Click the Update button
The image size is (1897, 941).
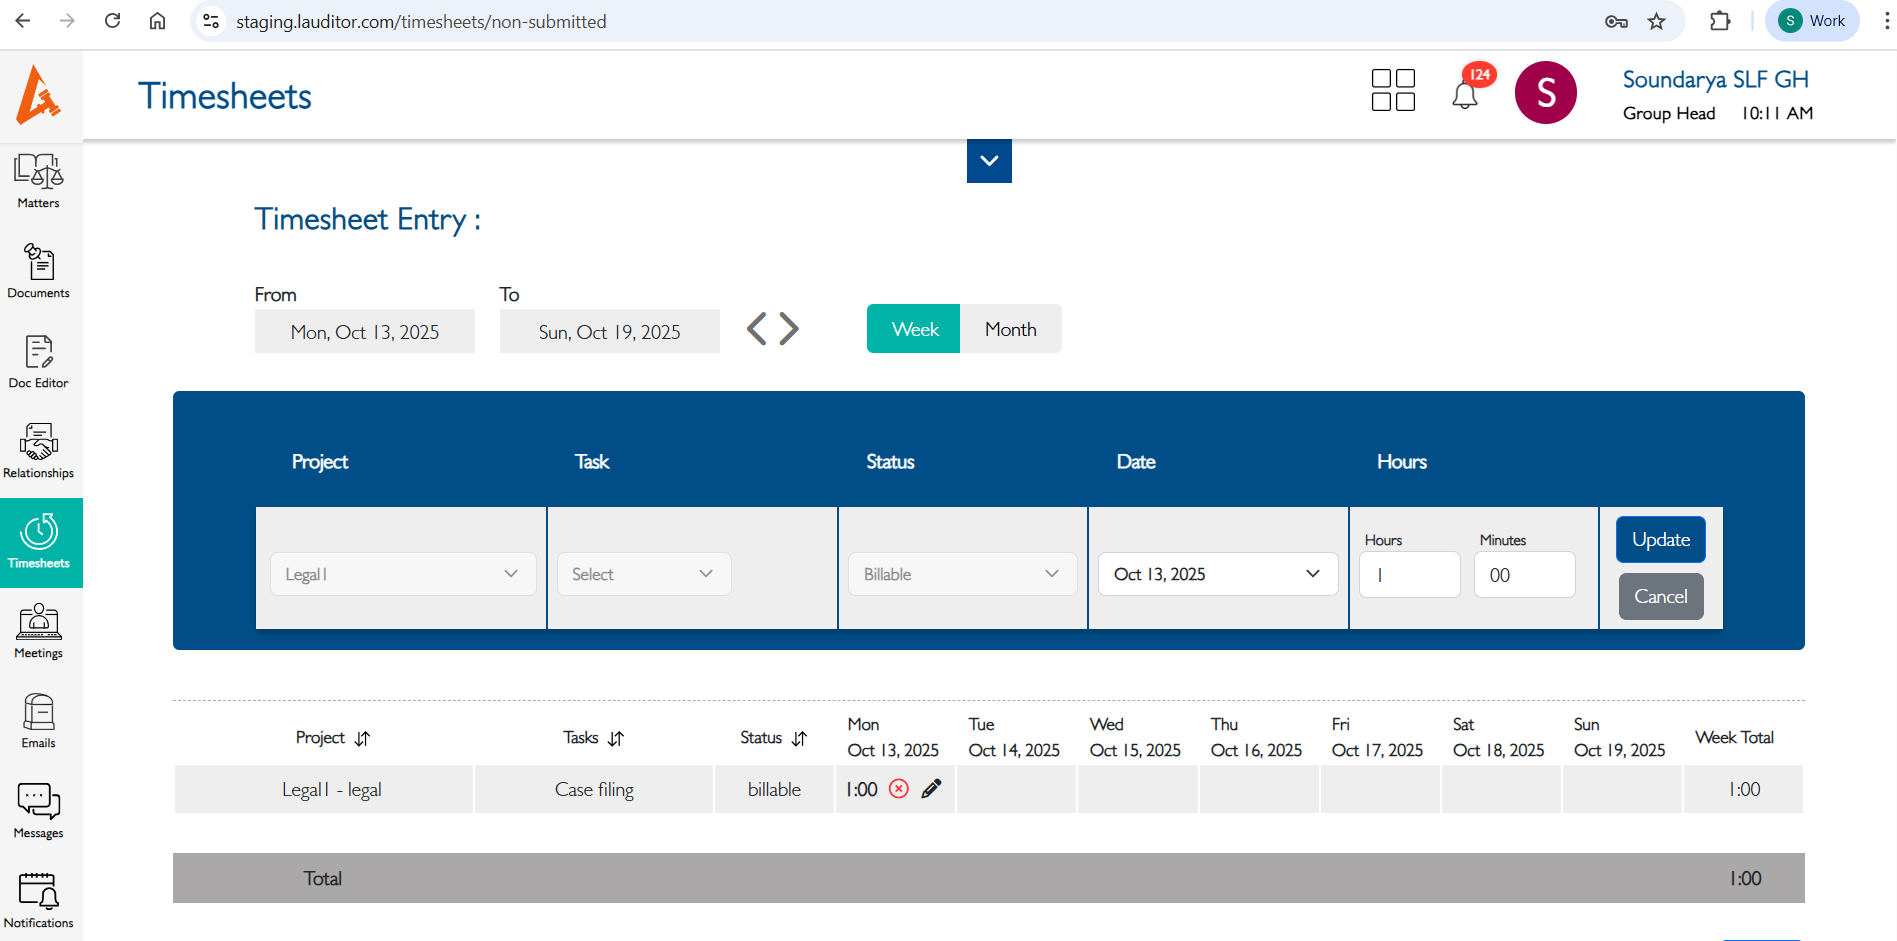pos(1660,540)
